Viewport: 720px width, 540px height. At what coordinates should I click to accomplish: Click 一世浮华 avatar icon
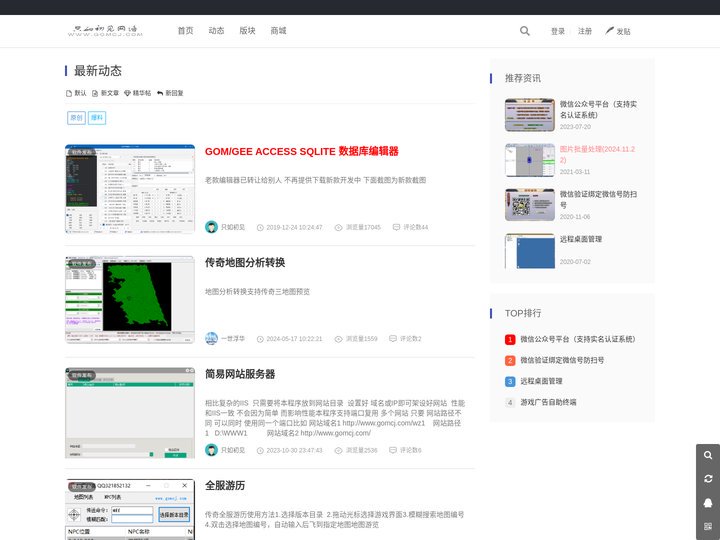[x=211, y=339]
